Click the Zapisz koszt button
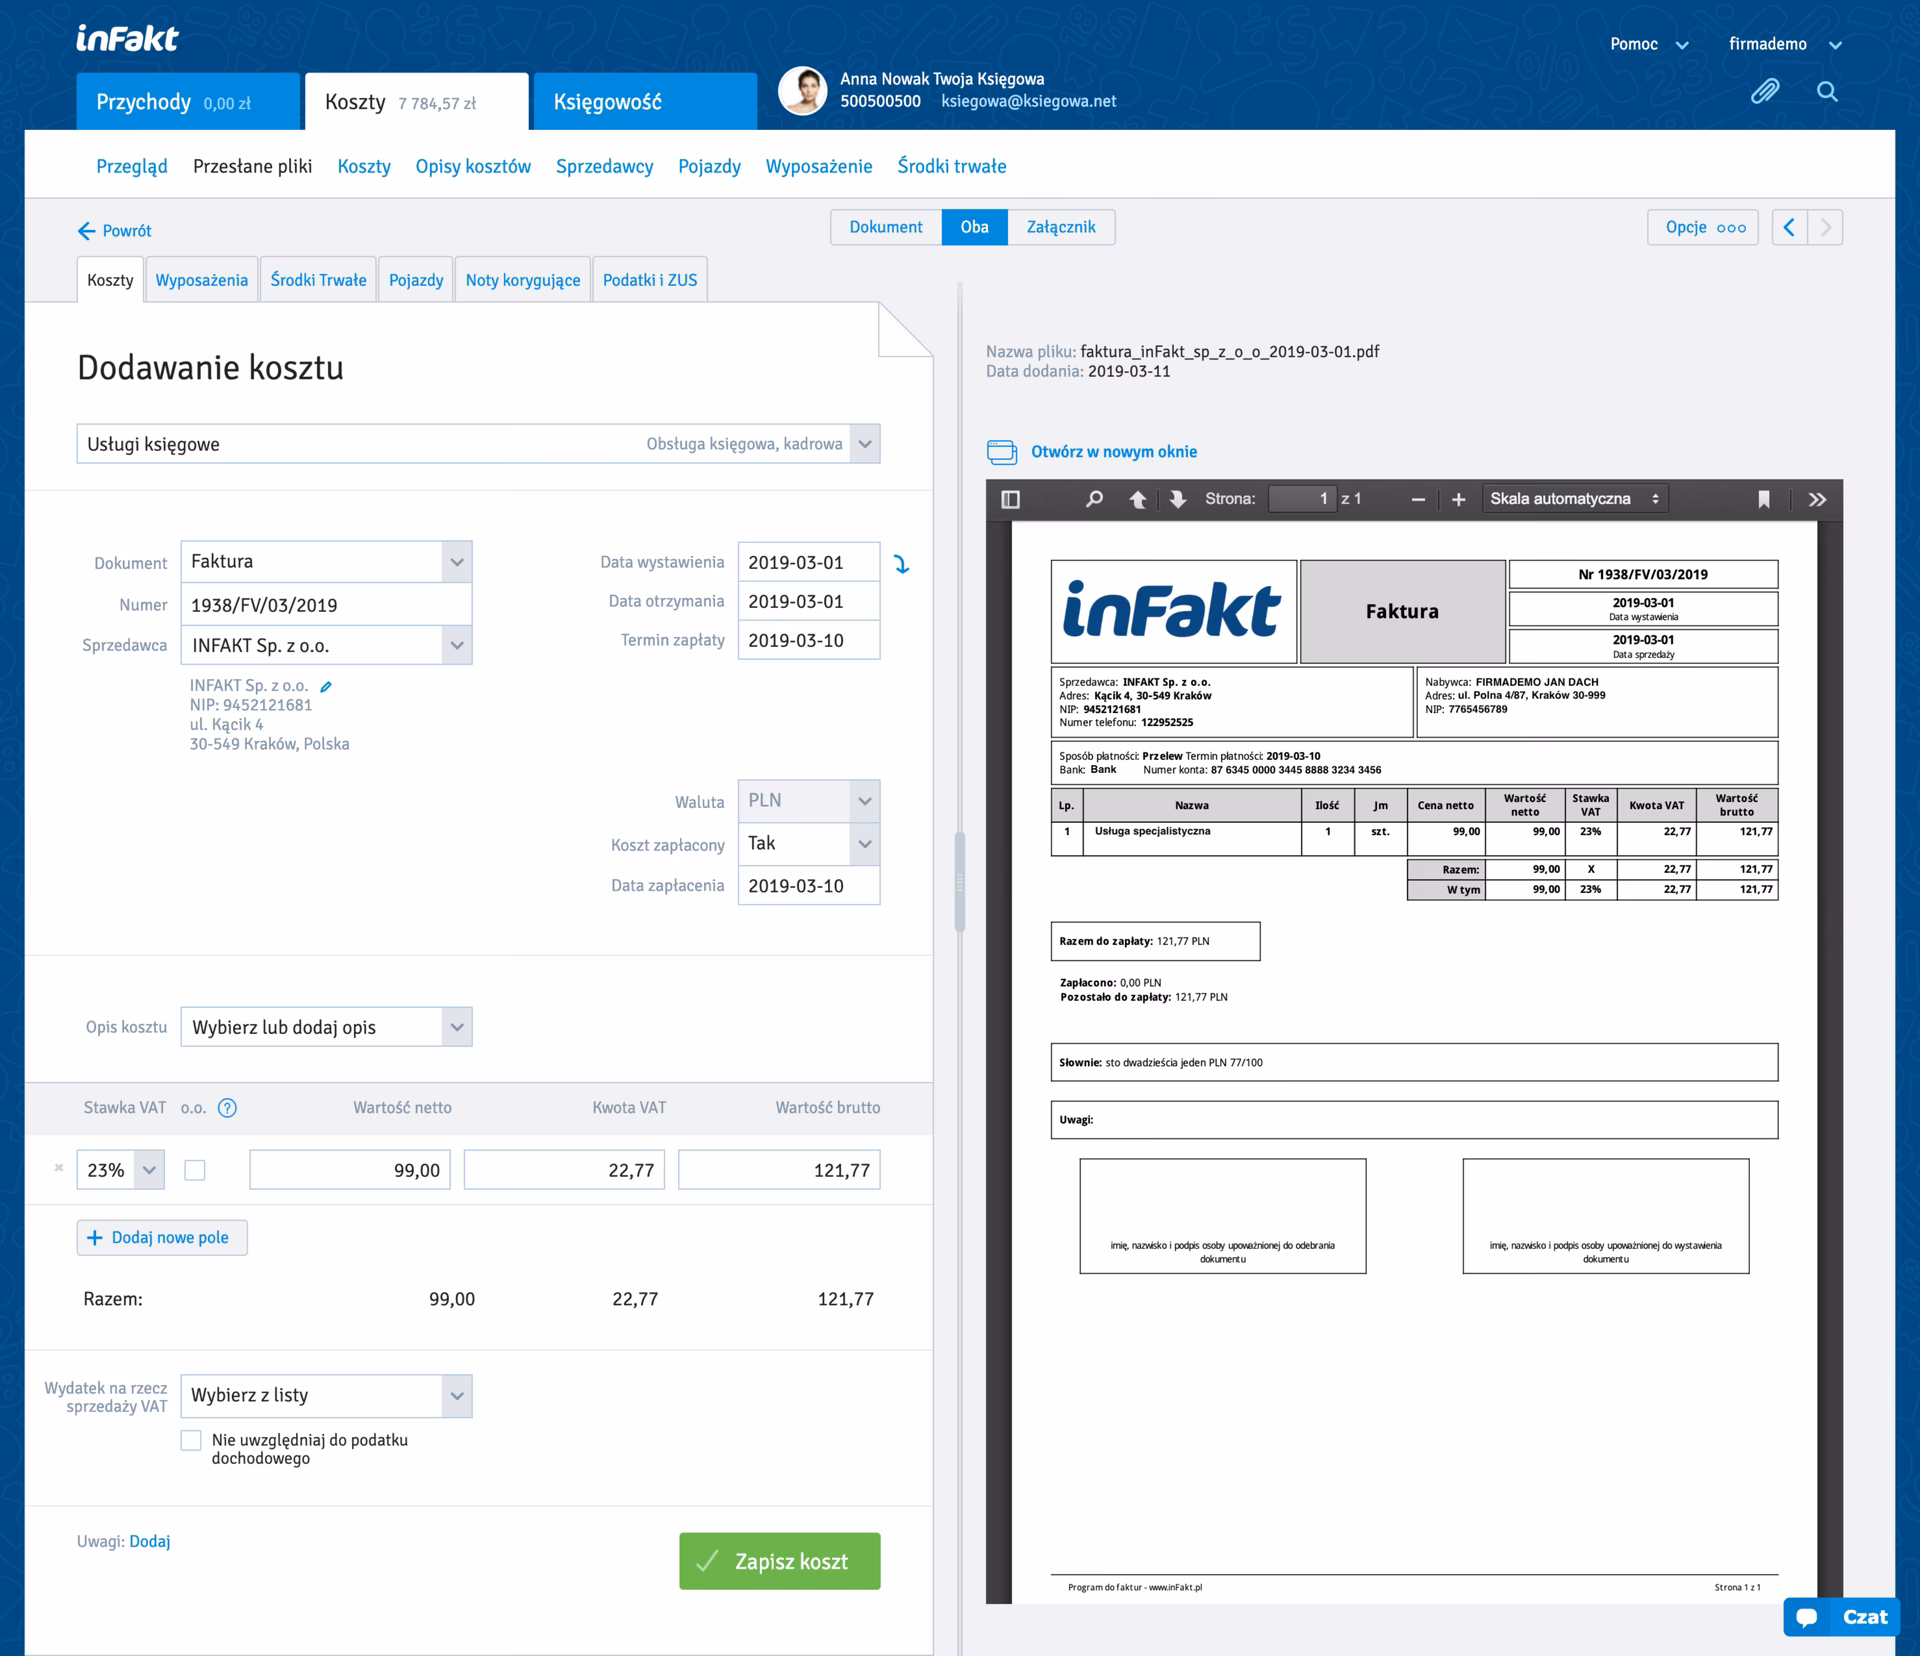Screen dimensions: 1920x1656 point(779,1561)
